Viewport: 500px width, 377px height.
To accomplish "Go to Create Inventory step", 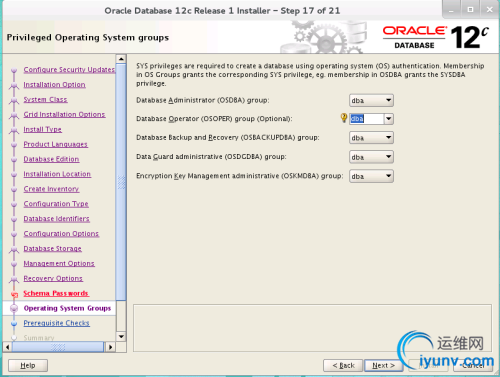I will 51,189.
